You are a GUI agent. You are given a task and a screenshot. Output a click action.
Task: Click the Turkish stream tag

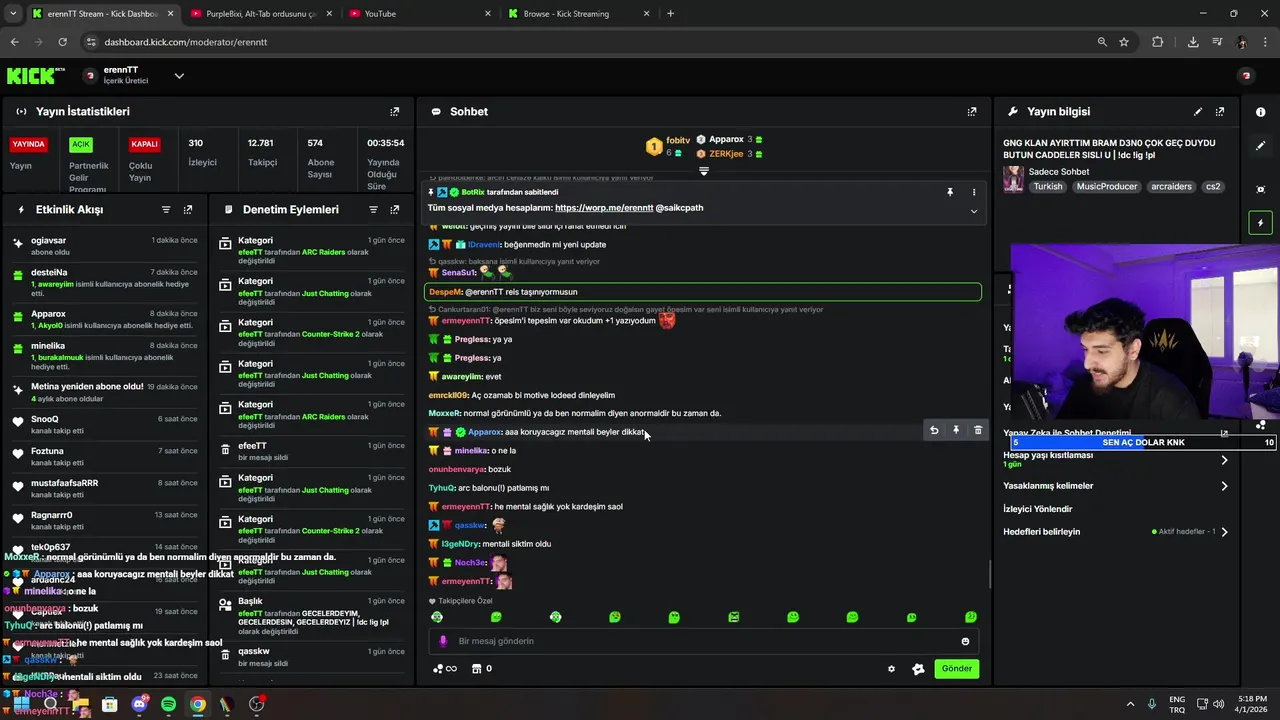1048,187
